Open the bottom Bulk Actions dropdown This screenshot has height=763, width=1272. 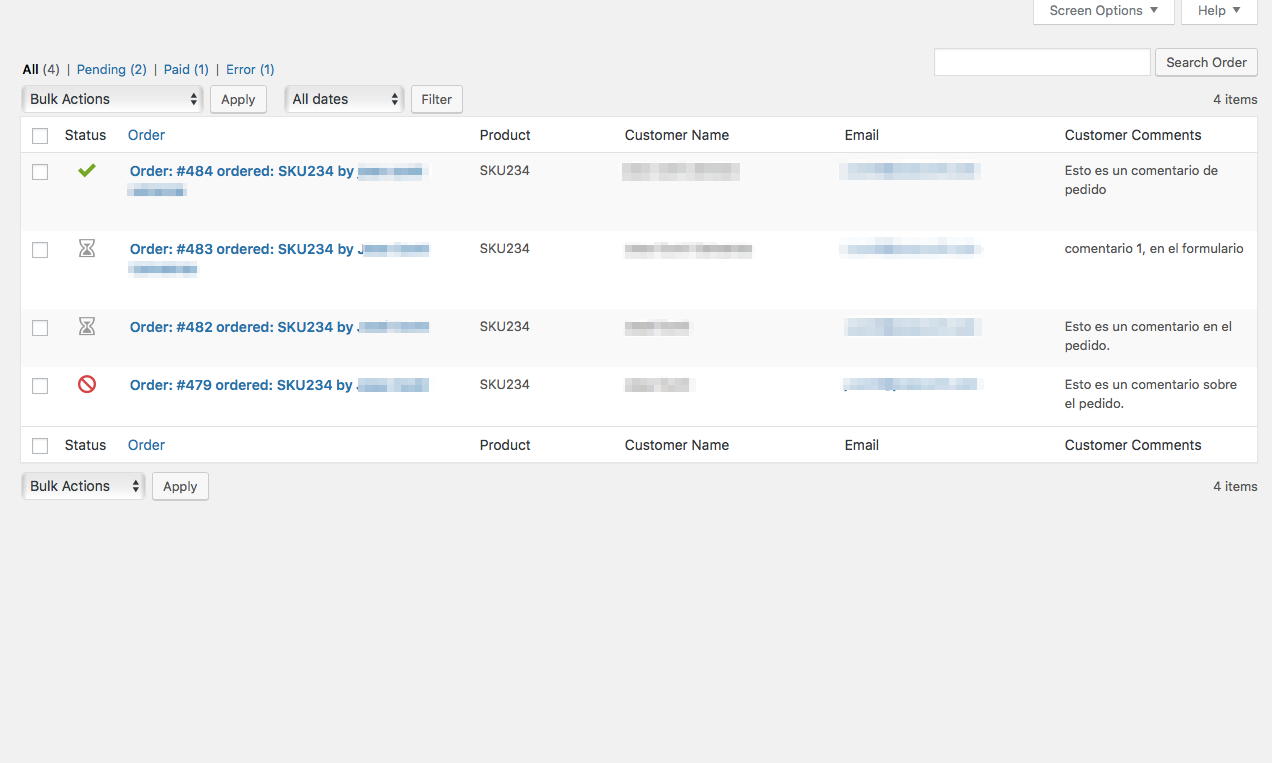tap(83, 486)
